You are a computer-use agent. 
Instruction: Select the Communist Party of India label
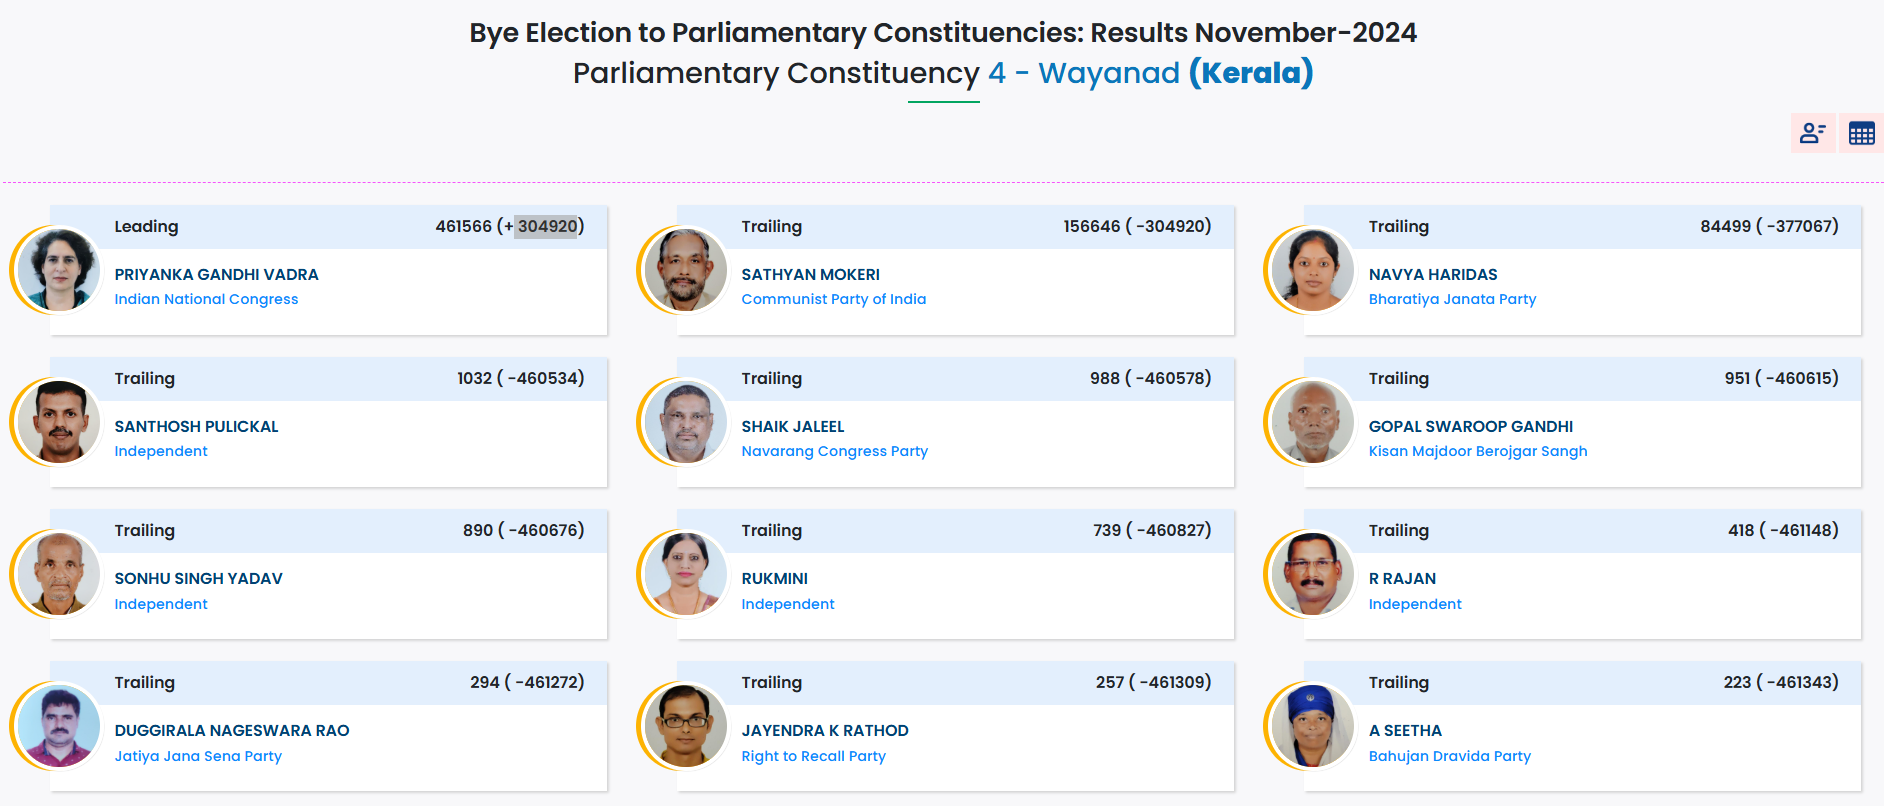click(834, 299)
